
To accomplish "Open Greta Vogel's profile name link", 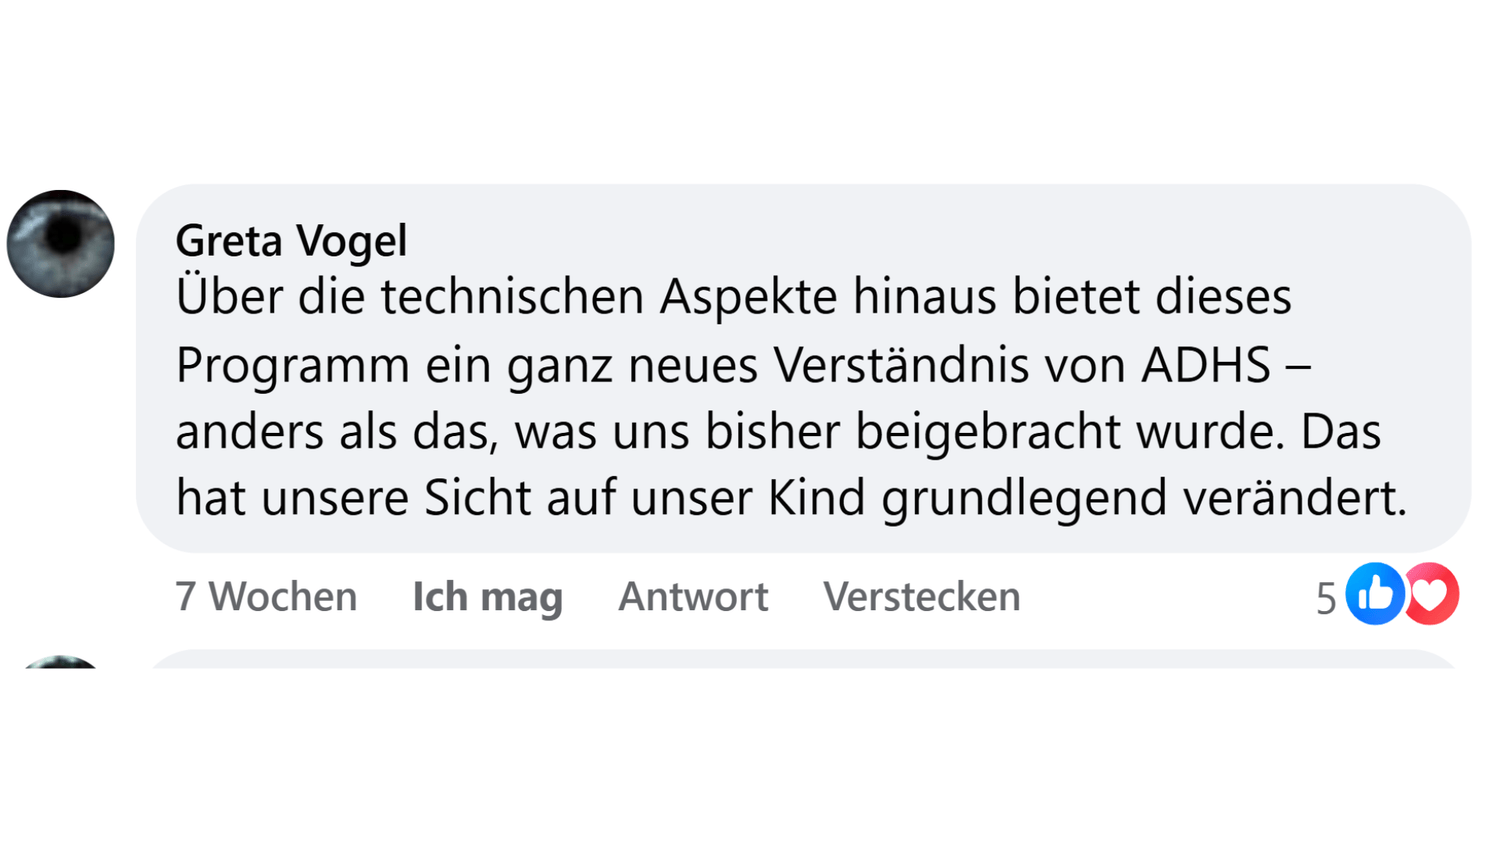I will tap(291, 241).
